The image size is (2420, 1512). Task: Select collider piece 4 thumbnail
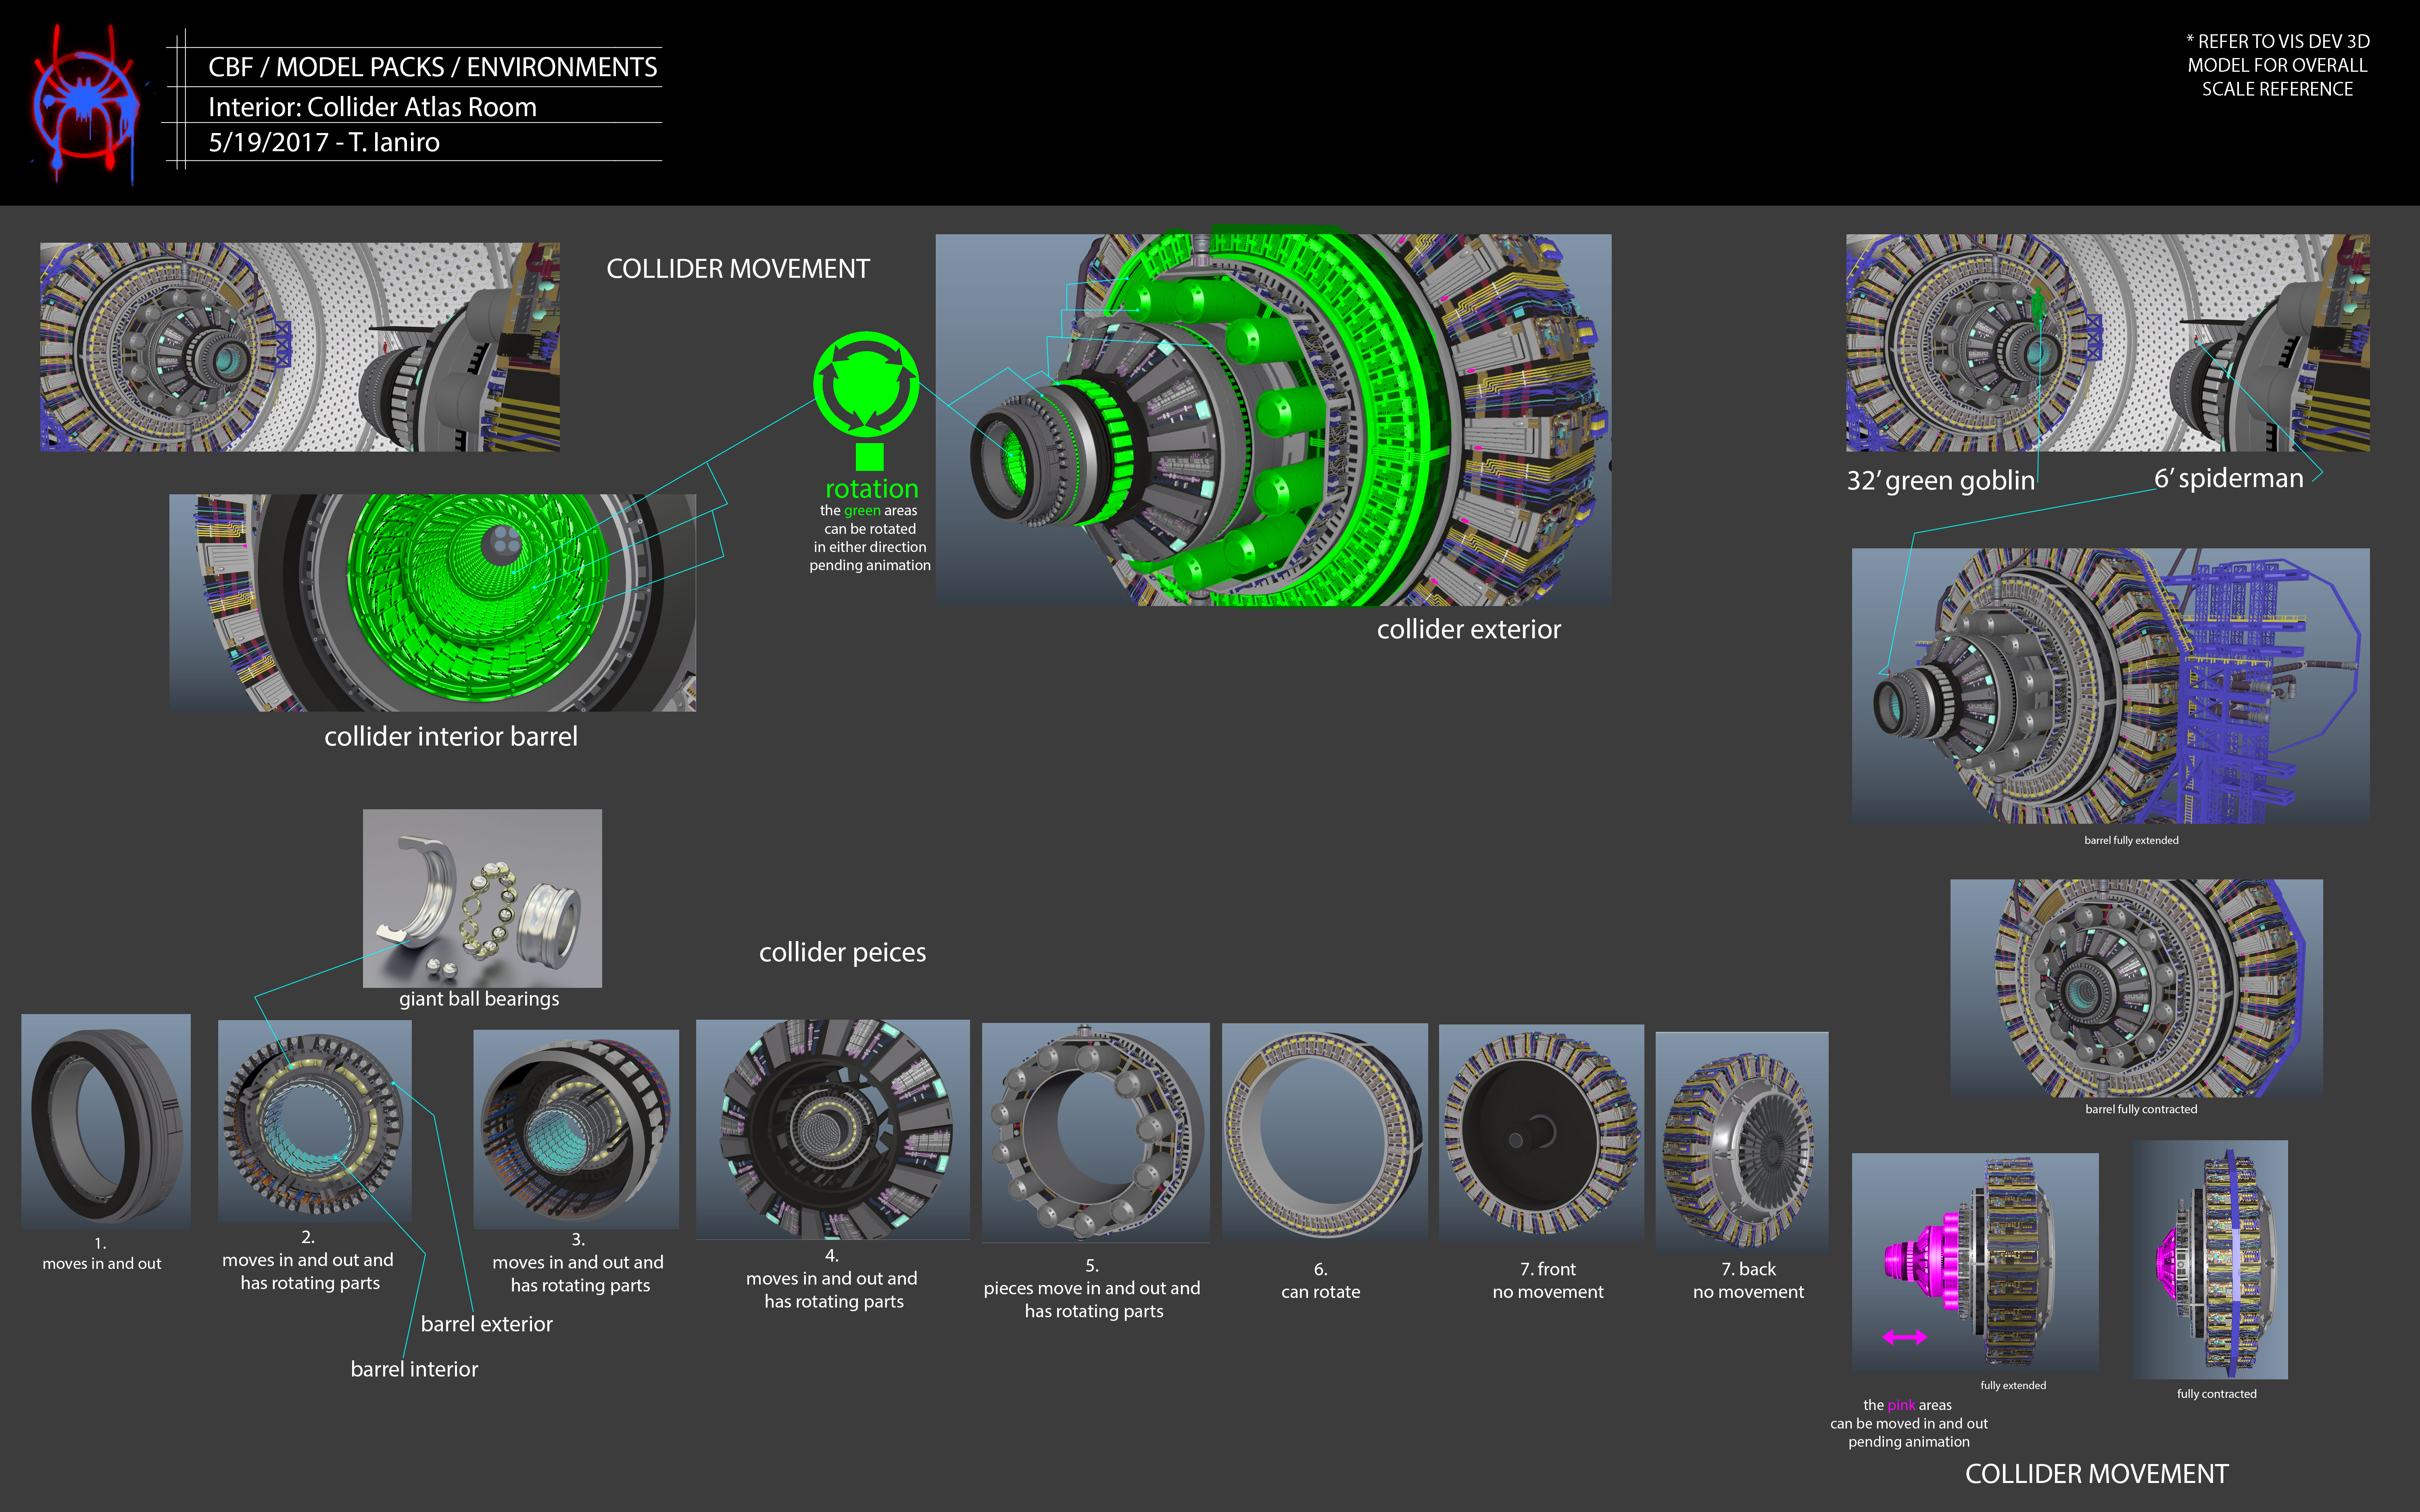(x=832, y=1128)
